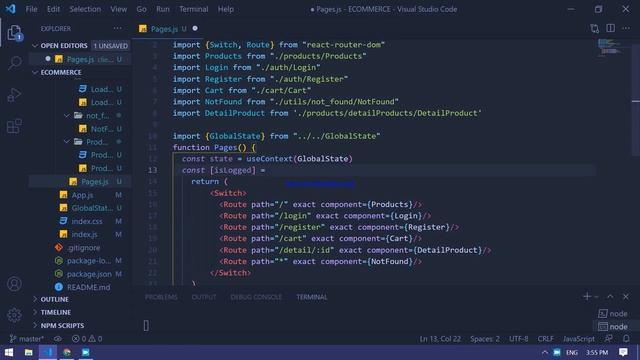The image size is (640, 360).
Task: Open the Selection menu
Action: (85, 9)
